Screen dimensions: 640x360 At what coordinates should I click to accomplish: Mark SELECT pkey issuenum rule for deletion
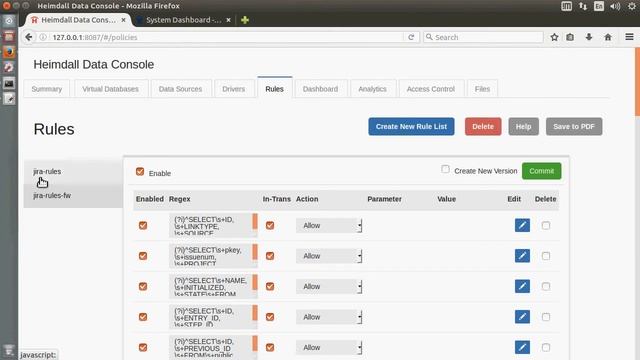point(546,256)
